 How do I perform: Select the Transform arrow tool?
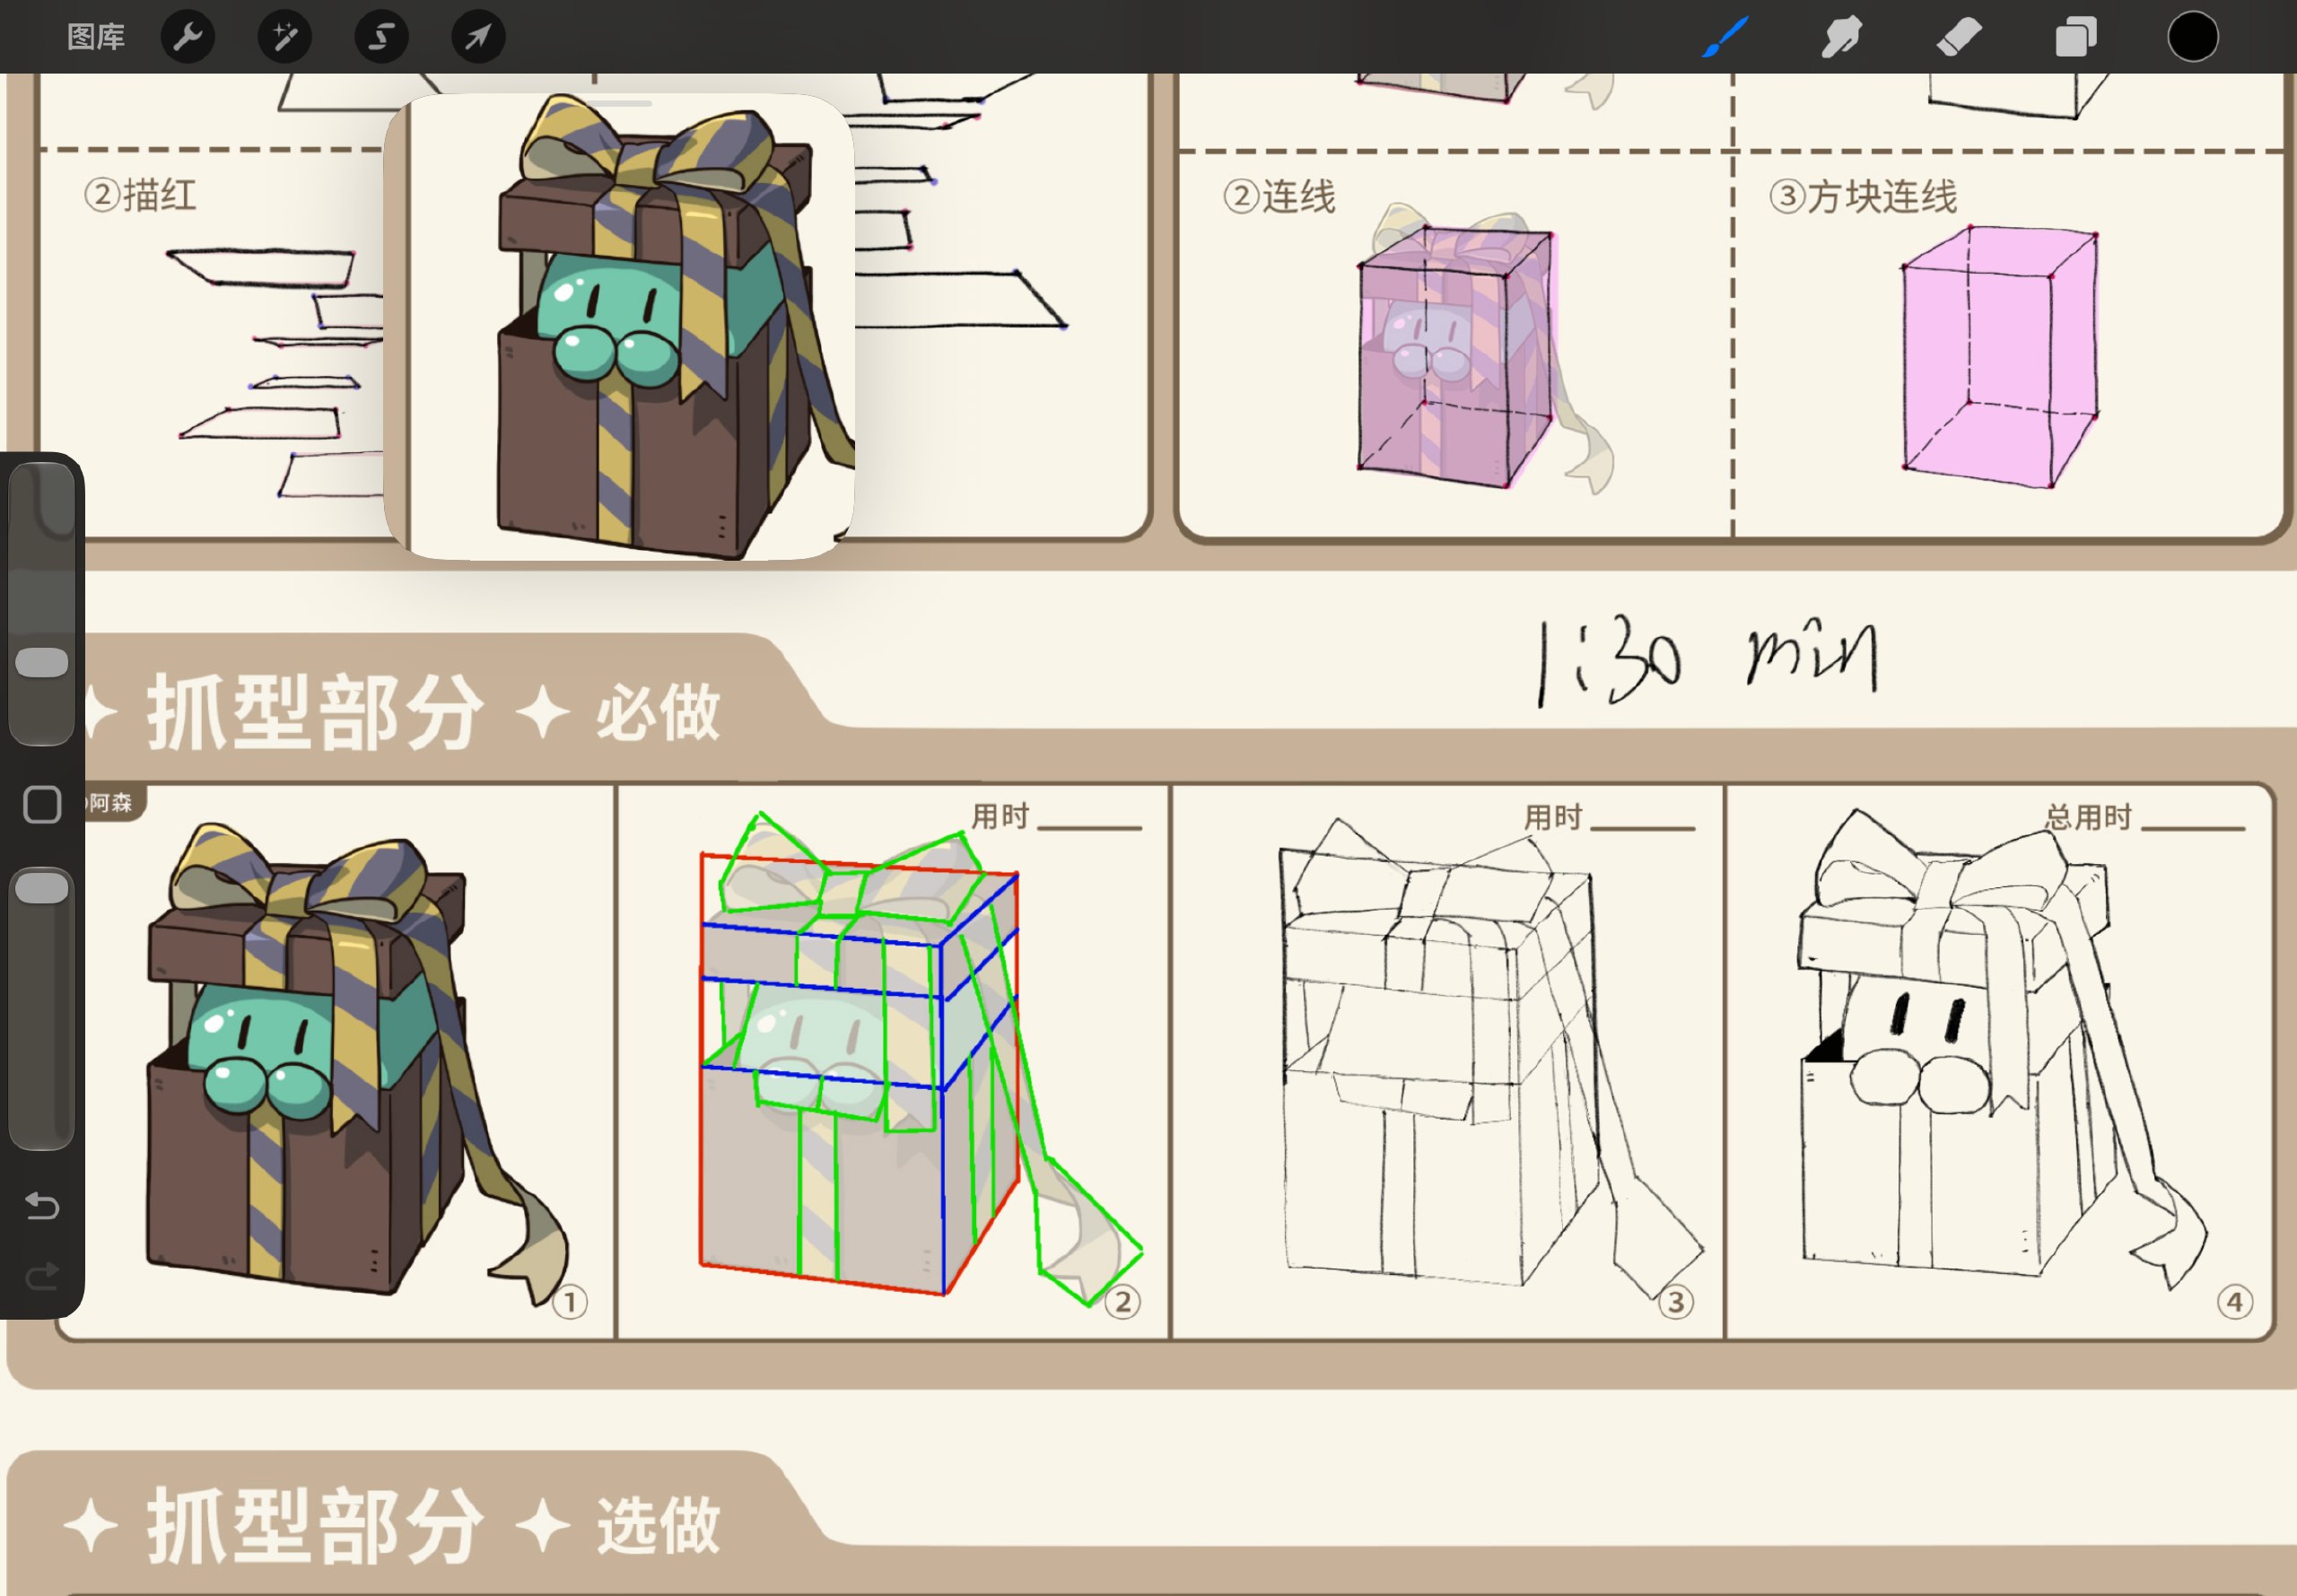[x=478, y=37]
